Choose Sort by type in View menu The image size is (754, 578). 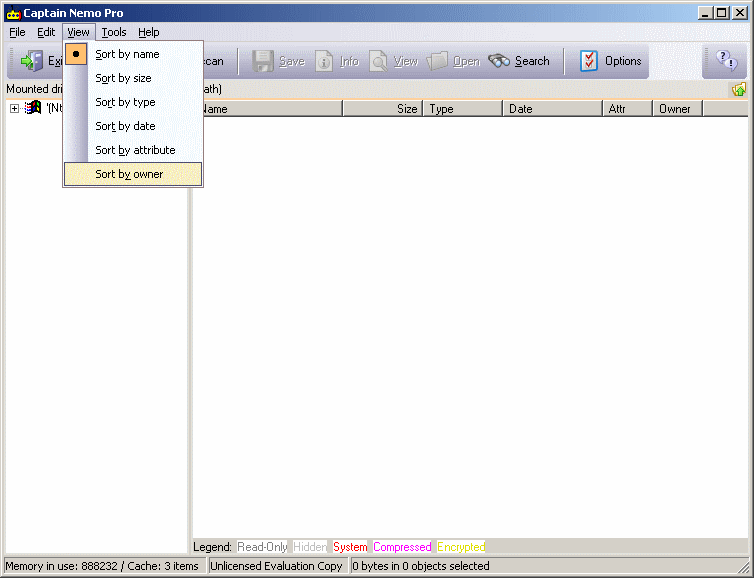(125, 102)
